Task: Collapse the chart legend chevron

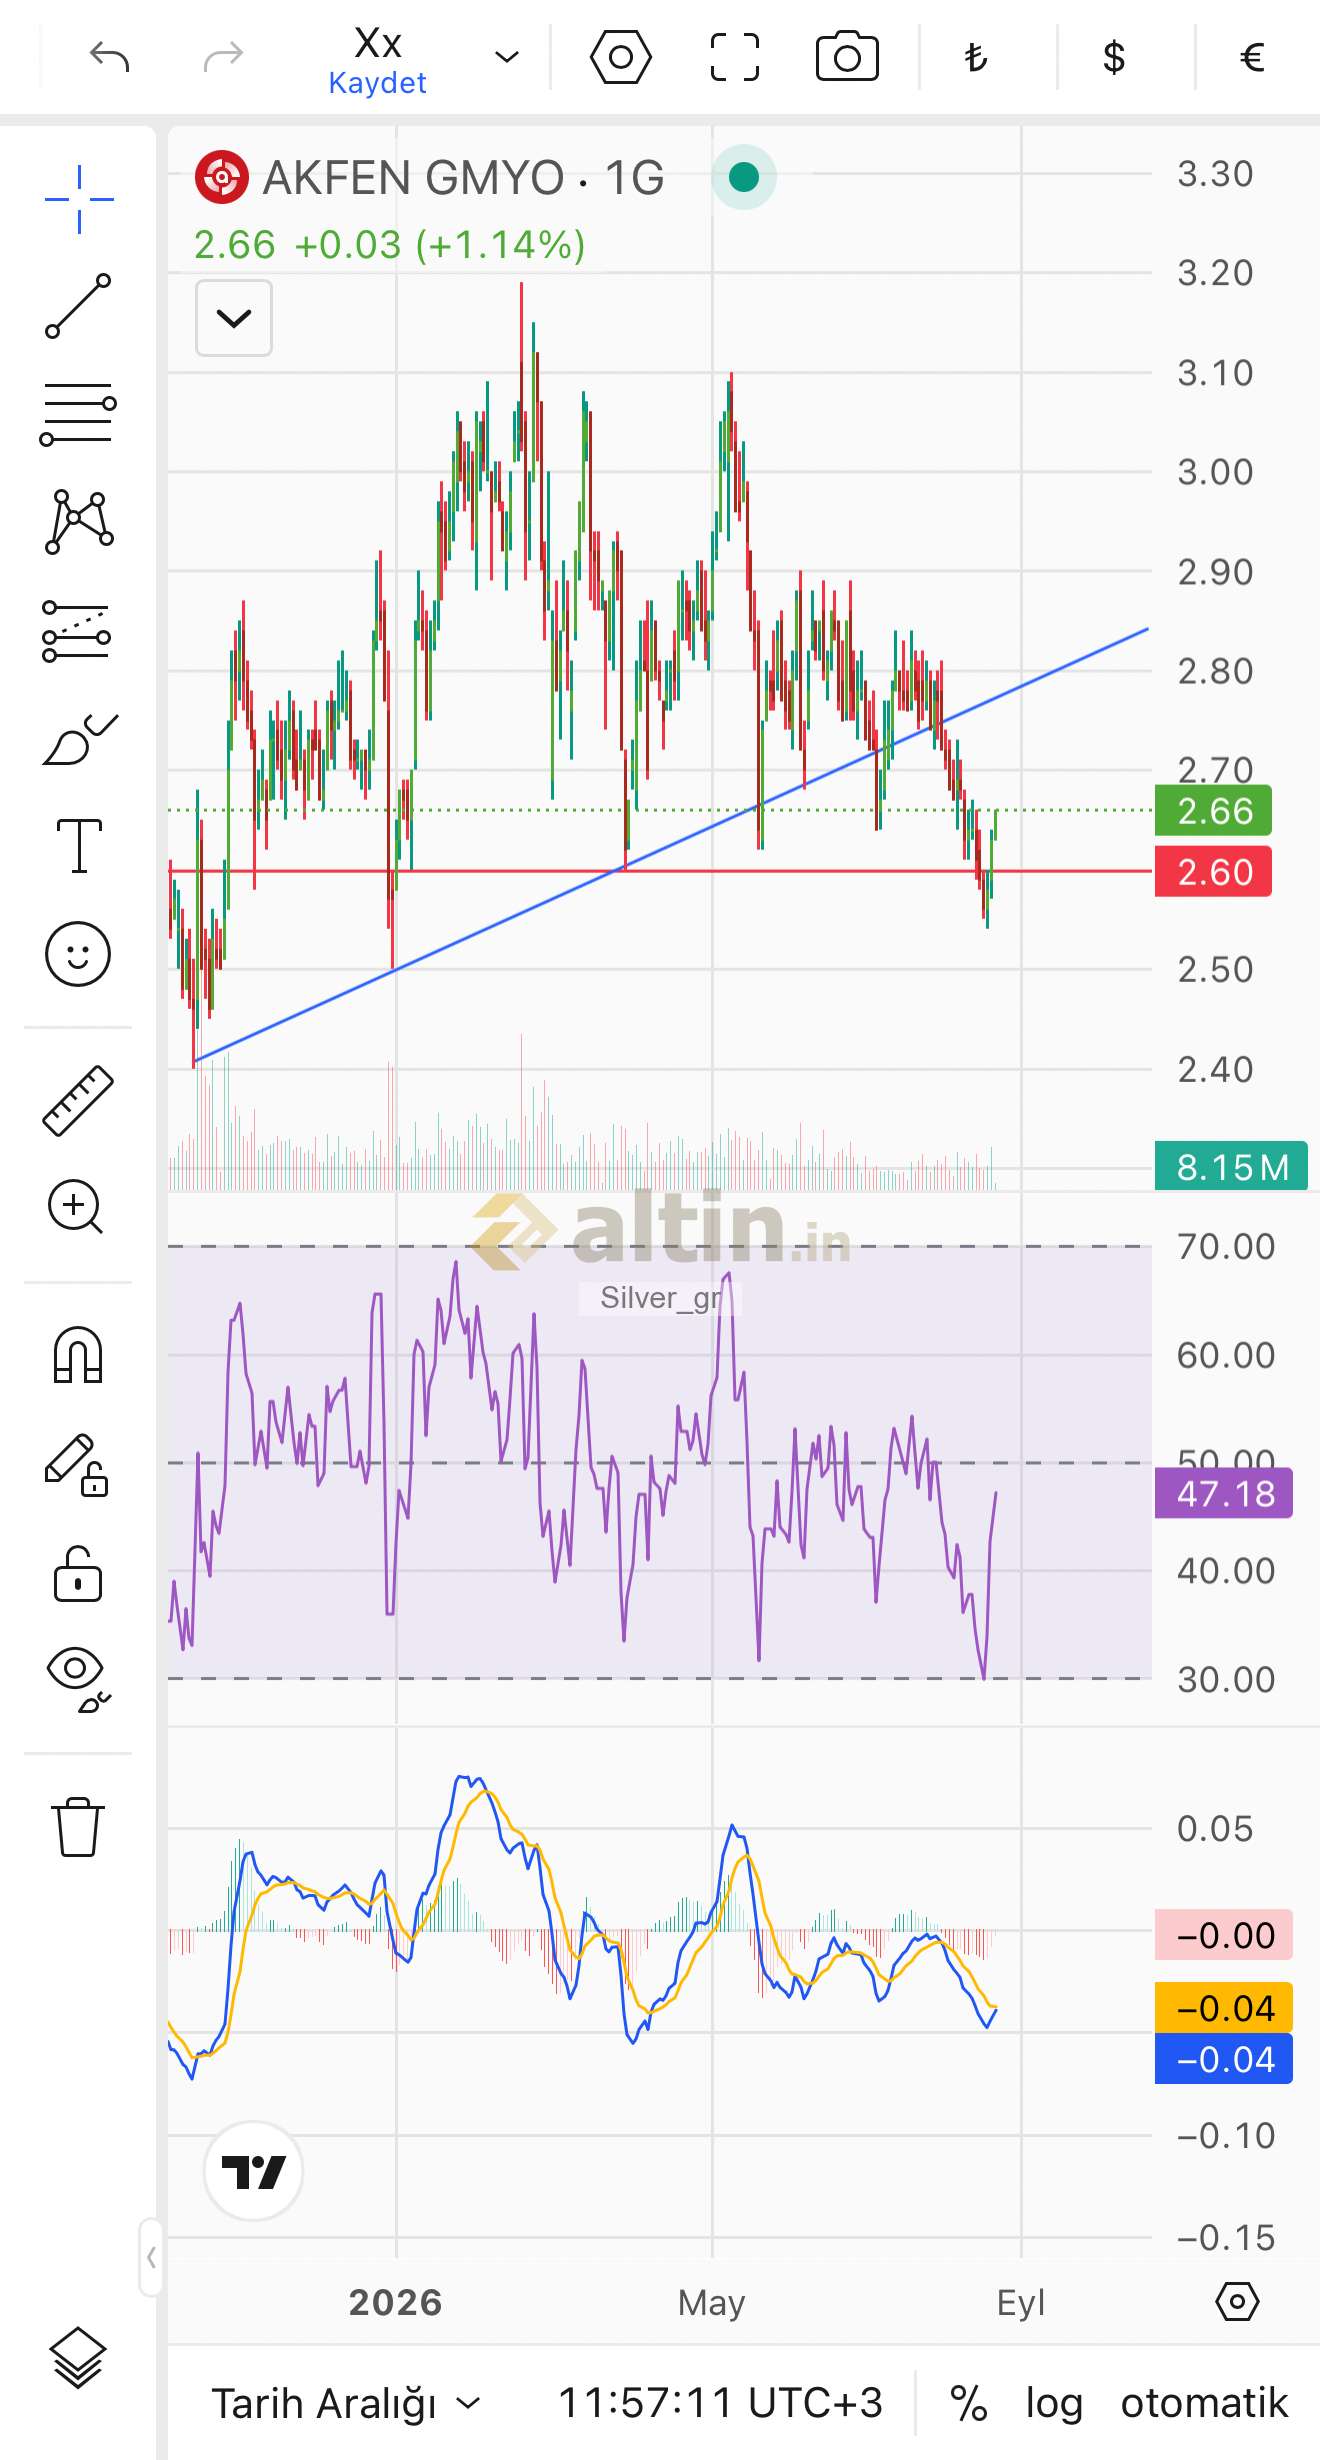Action: [234, 318]
